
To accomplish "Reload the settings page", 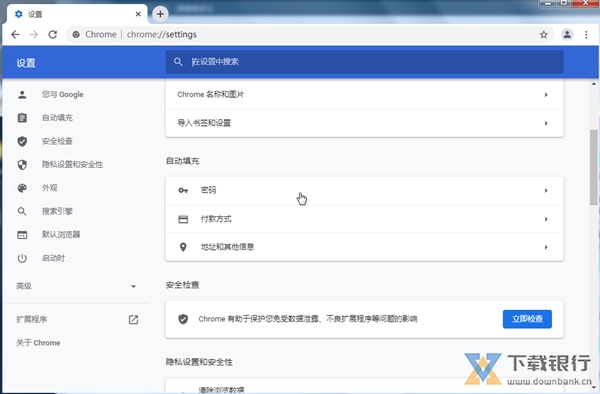I will (x=52, y=34).
